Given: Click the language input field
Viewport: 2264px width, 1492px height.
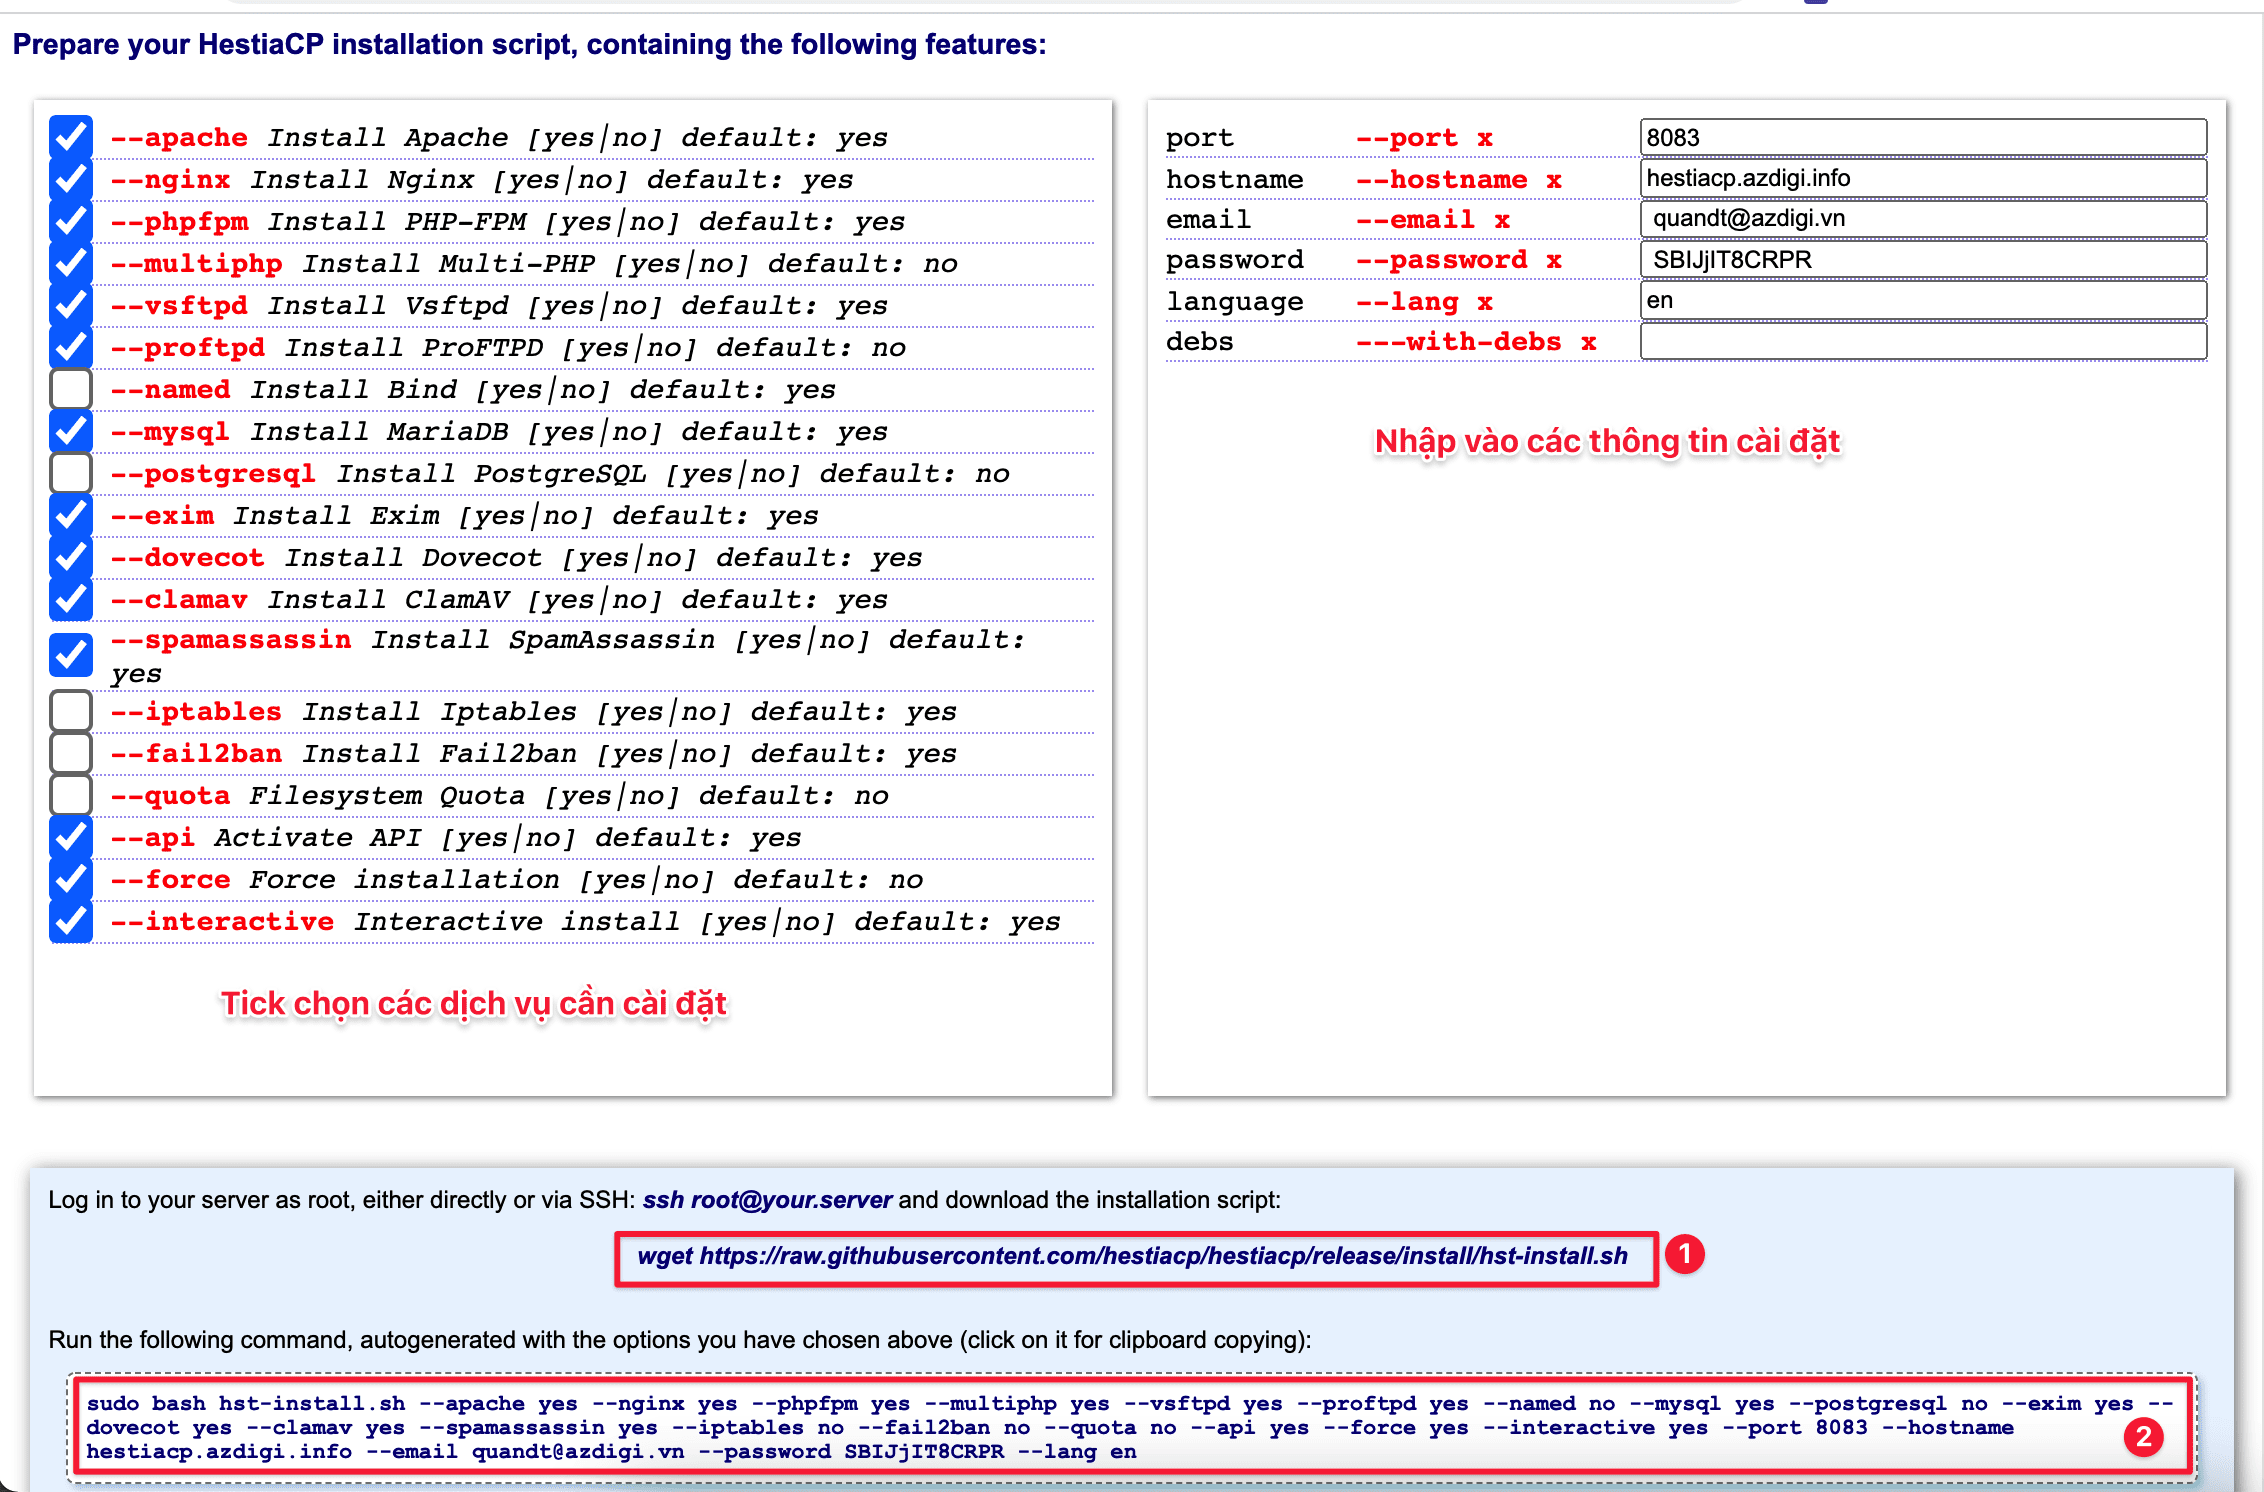Looking at the screenshot, I should (1922, 301).
